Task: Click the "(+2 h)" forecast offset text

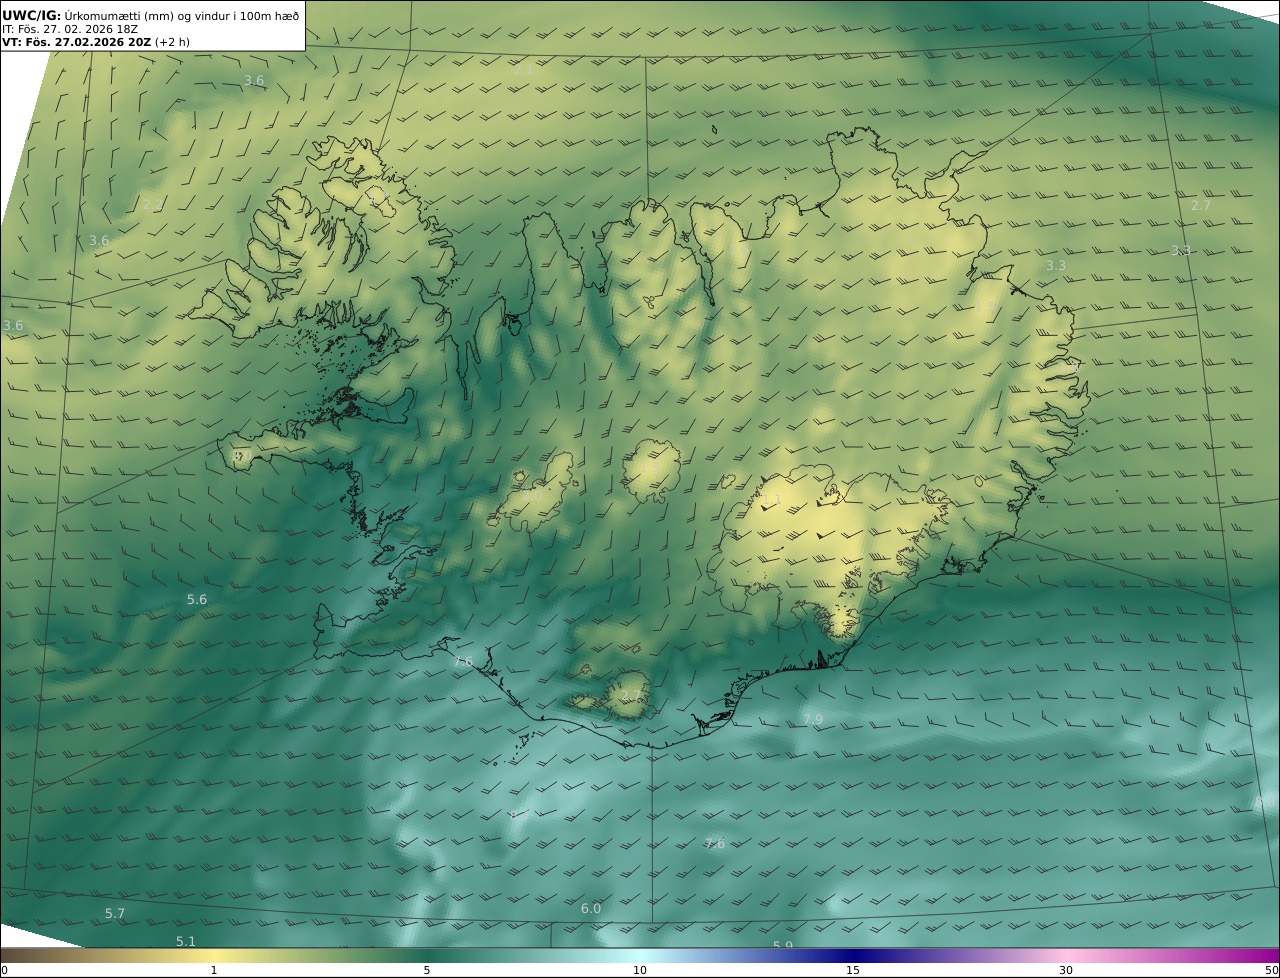Action: pos(172,42)
